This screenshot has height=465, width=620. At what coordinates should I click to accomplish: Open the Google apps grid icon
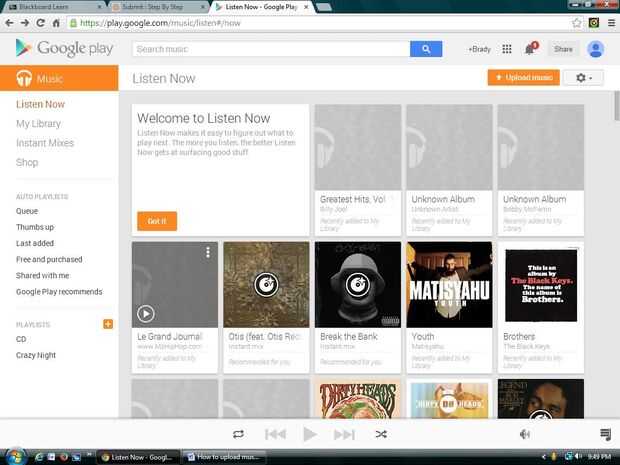[507, 49]
